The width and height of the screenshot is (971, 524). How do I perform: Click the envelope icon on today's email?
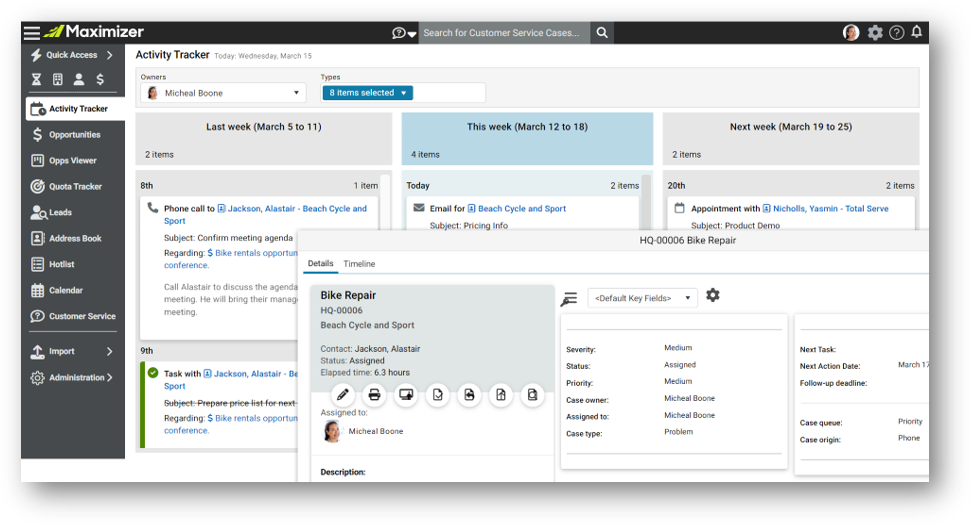pos(419,208)
